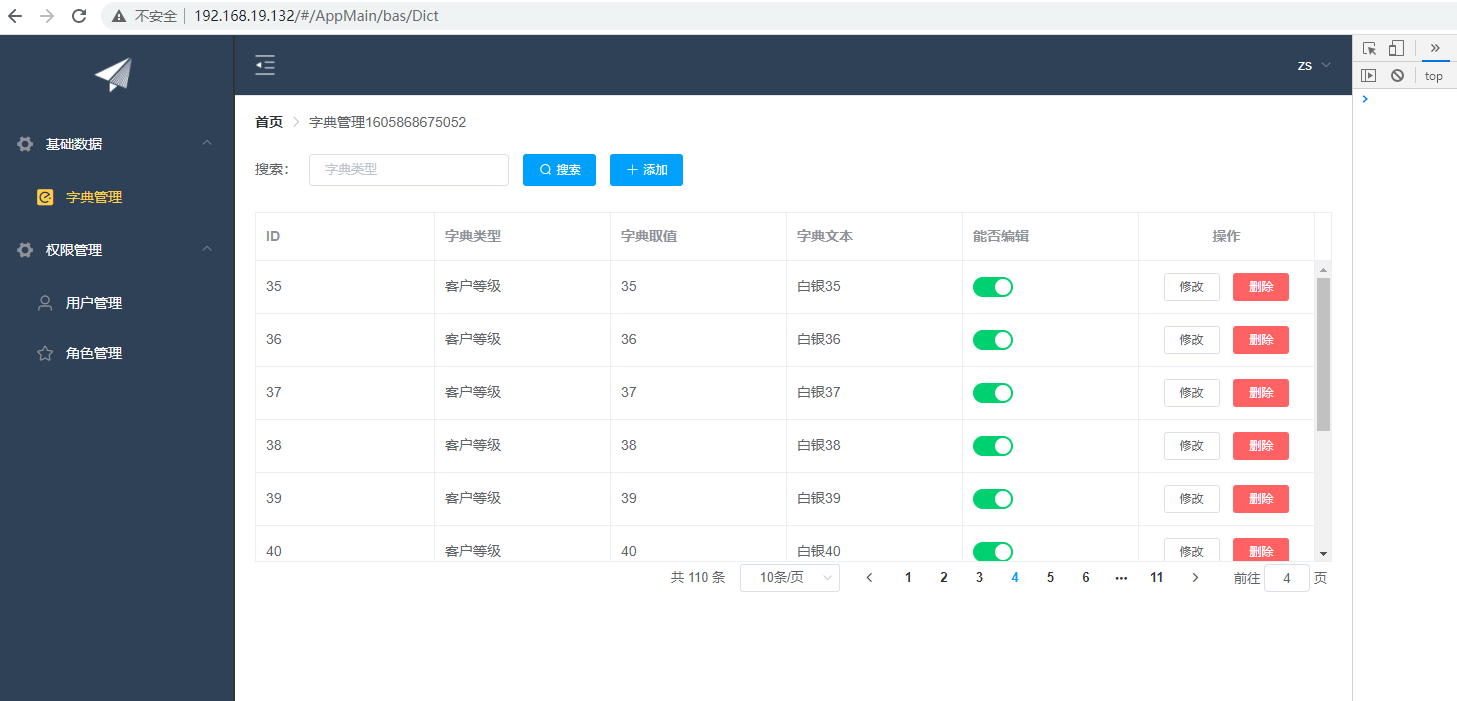Go to page 11 in pagination
1457x701 pixels.
(1157, 578)
